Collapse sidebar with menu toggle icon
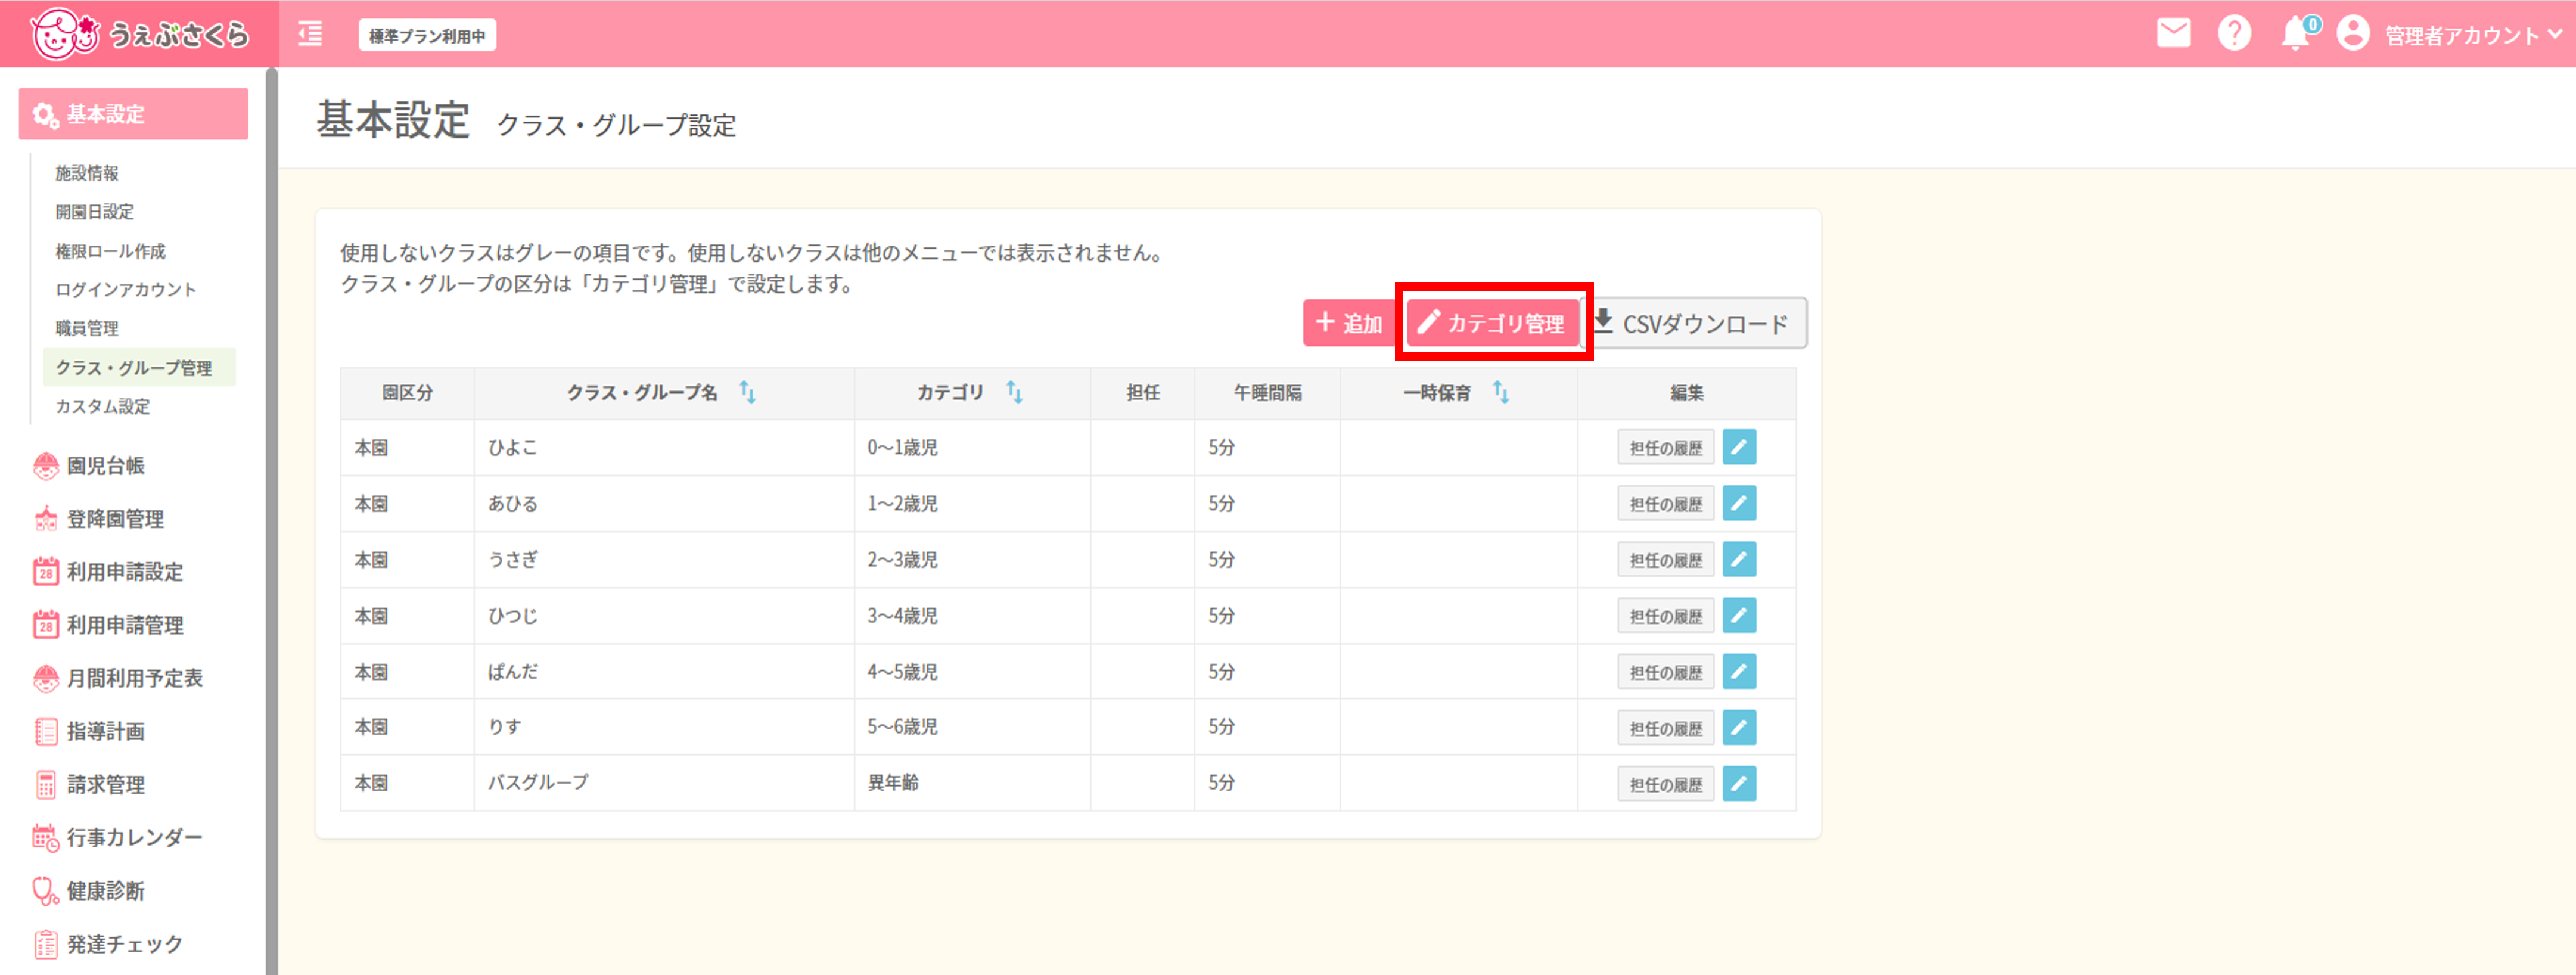The height and width of the screenshot is (975, 2576). [x=310, y=34]
